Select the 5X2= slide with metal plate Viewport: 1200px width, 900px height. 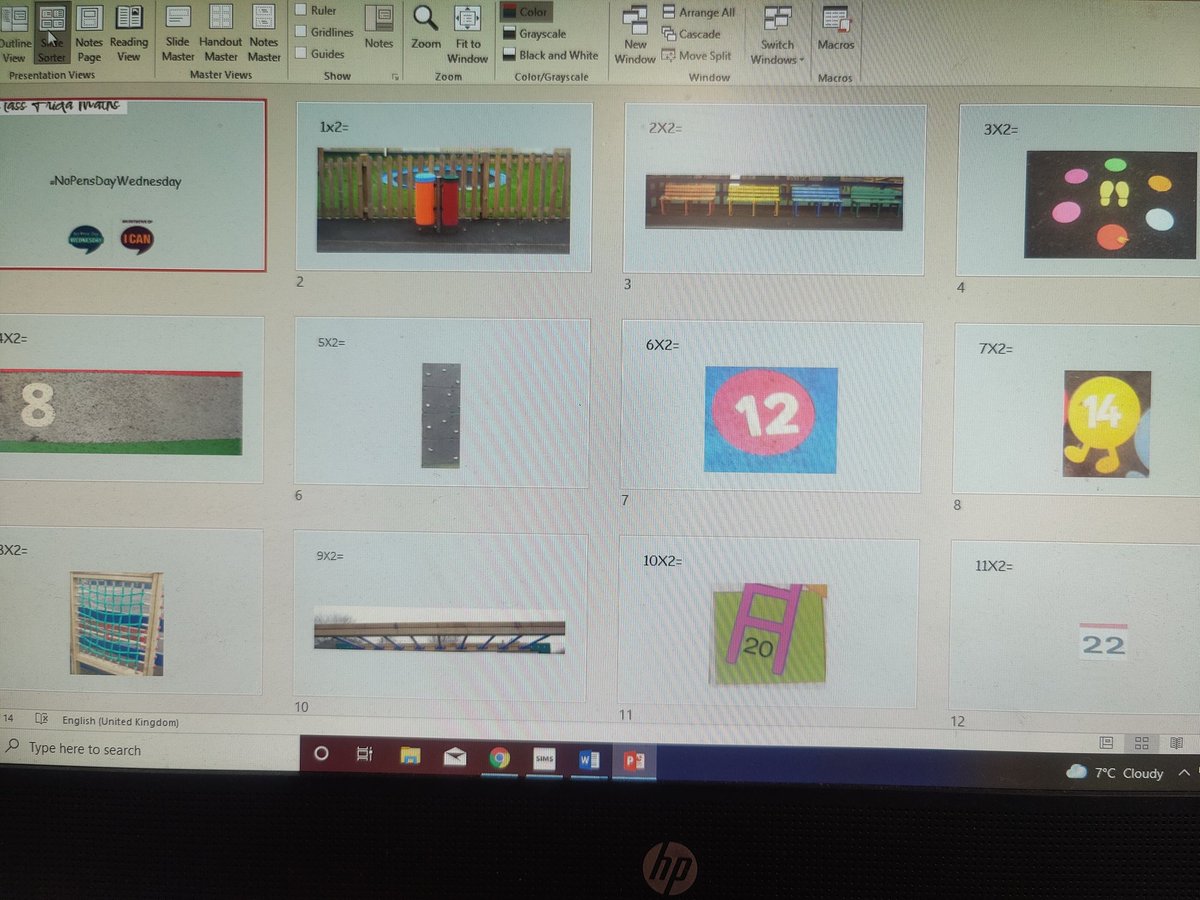coord(442,402)
